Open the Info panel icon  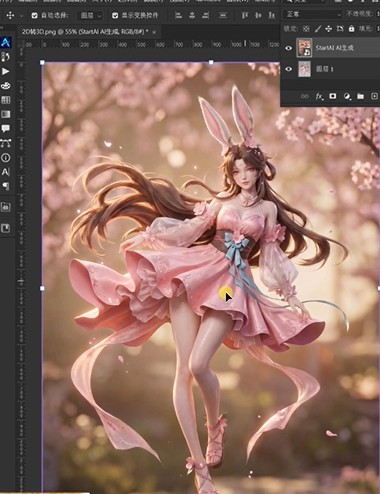6,157
